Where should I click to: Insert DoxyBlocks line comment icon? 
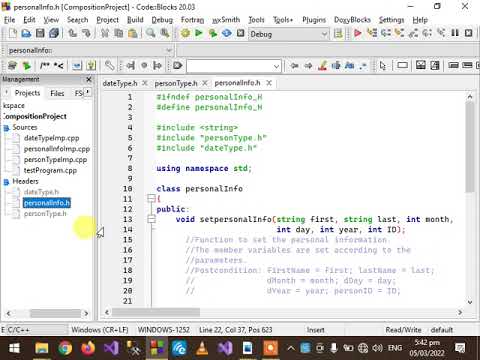[x=59, y=66]
